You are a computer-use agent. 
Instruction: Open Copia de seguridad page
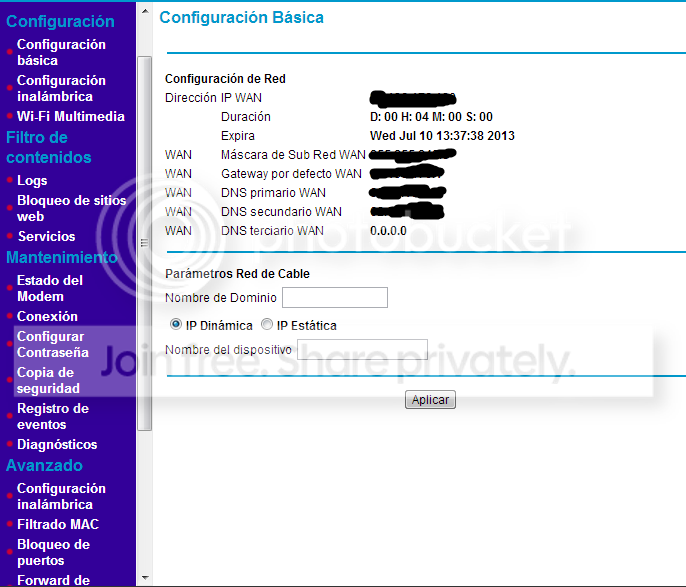click(48, 380)
